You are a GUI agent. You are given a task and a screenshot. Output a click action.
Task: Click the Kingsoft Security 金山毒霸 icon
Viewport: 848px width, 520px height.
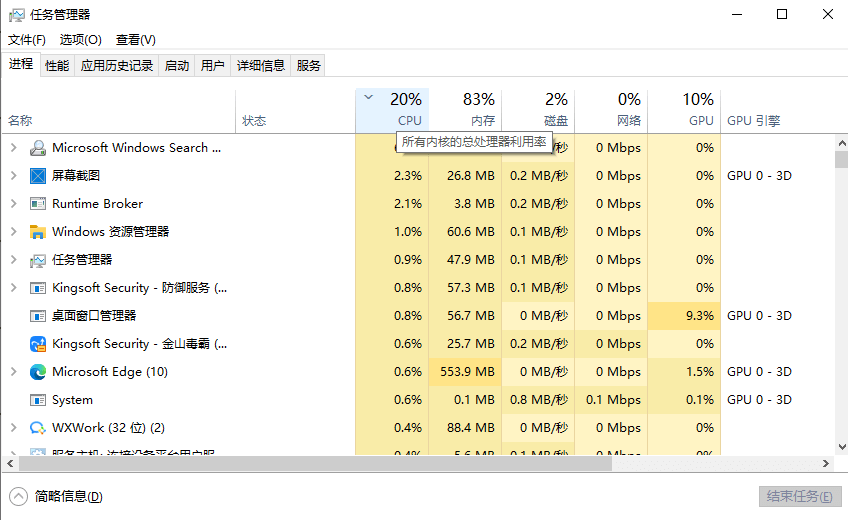coord(37,344)
